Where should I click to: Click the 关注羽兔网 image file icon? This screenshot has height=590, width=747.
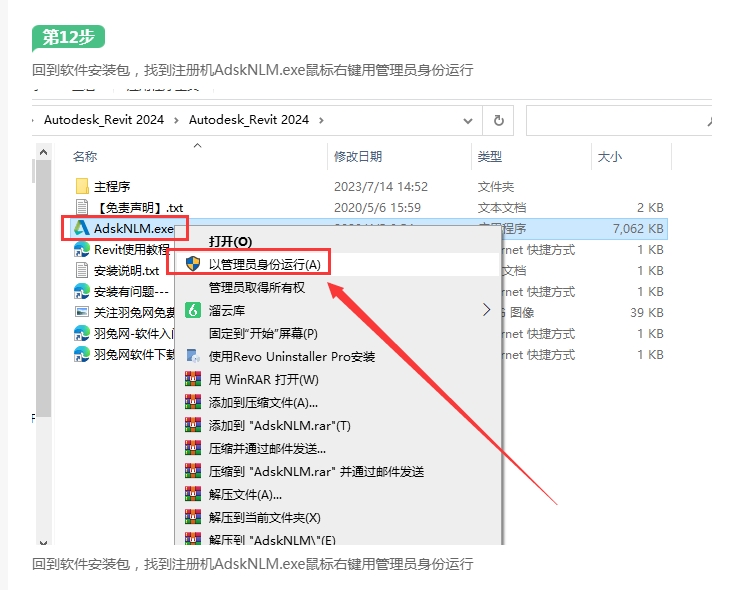pyautogui.click(x=82, y=312)
